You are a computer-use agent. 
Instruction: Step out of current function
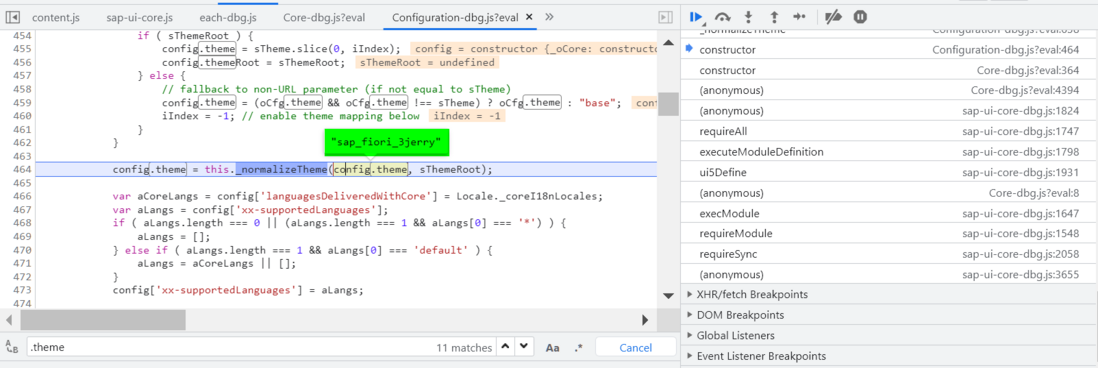coord(774,17)
